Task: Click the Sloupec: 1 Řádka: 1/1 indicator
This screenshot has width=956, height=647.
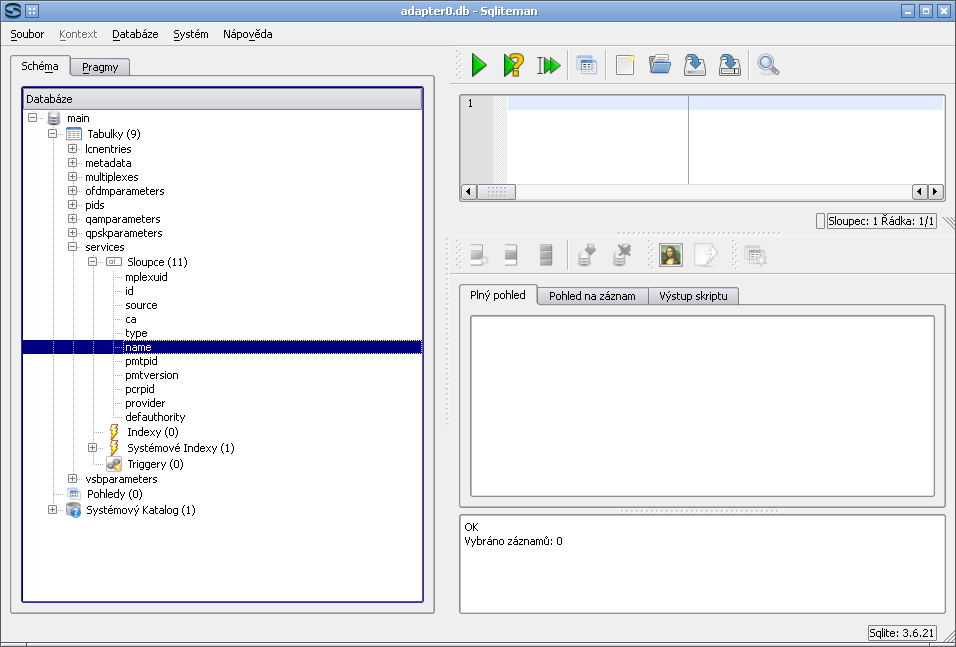Action: tap(881, 221)
